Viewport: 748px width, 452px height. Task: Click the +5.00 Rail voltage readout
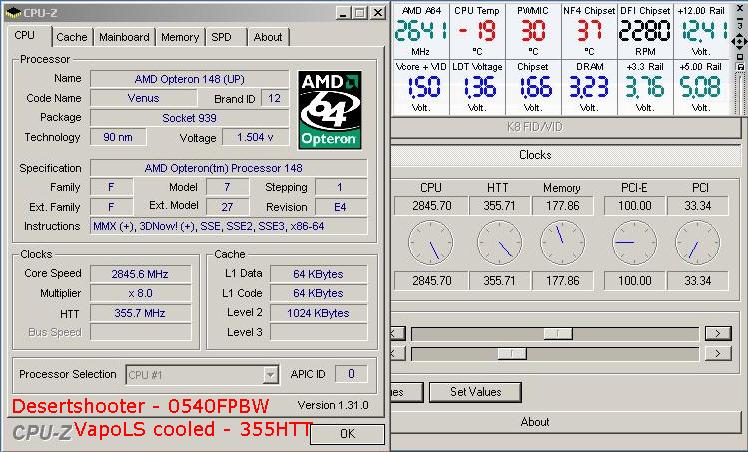point(701,87)
